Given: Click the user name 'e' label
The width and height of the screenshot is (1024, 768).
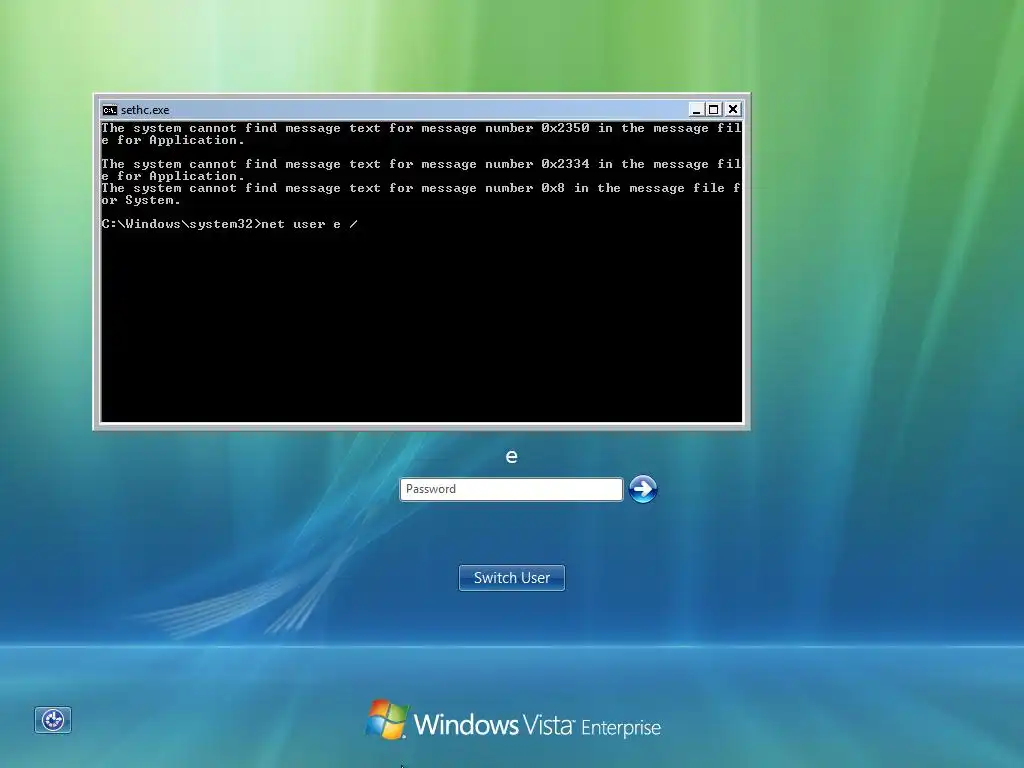Looking at the screenshot, I should (511, 456).
